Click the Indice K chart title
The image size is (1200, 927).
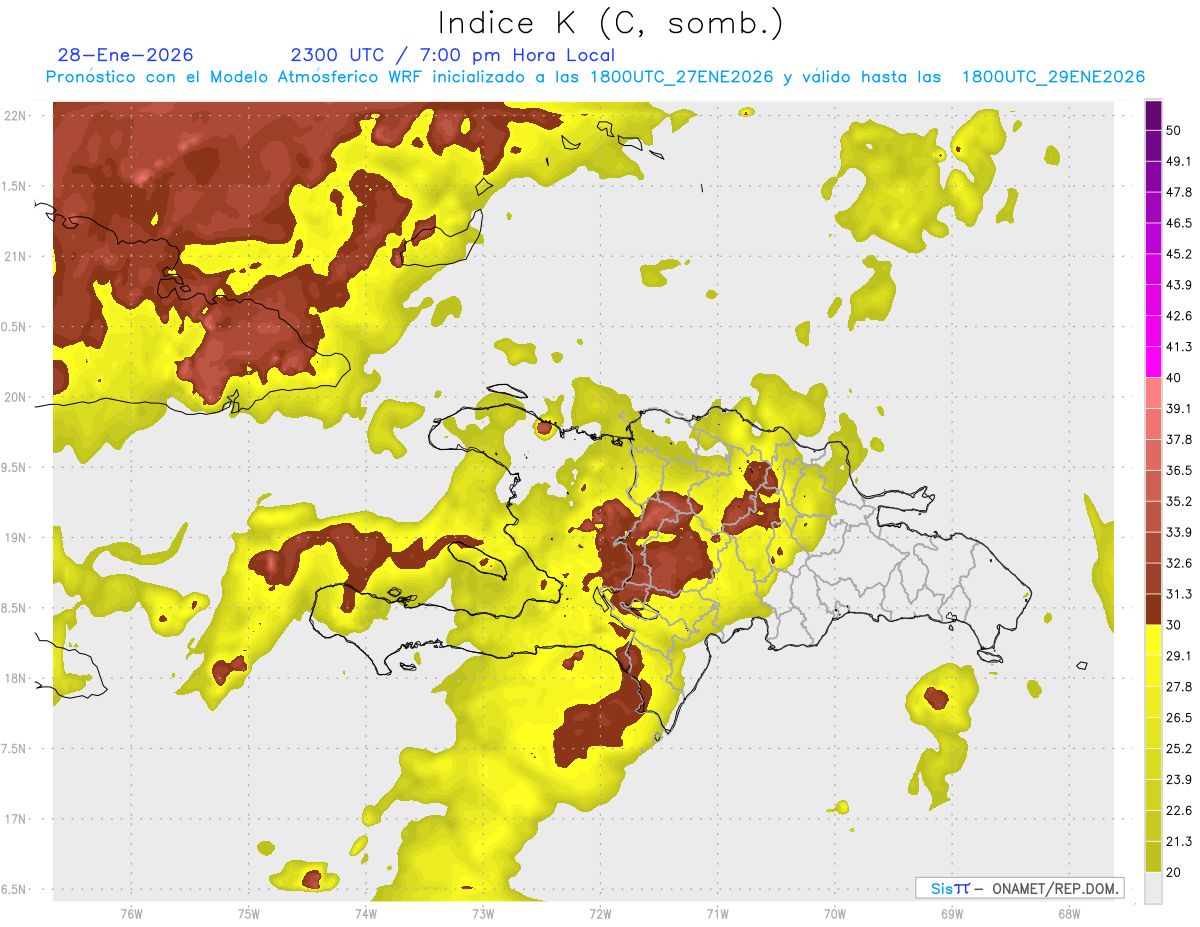[x=611, y=23]
